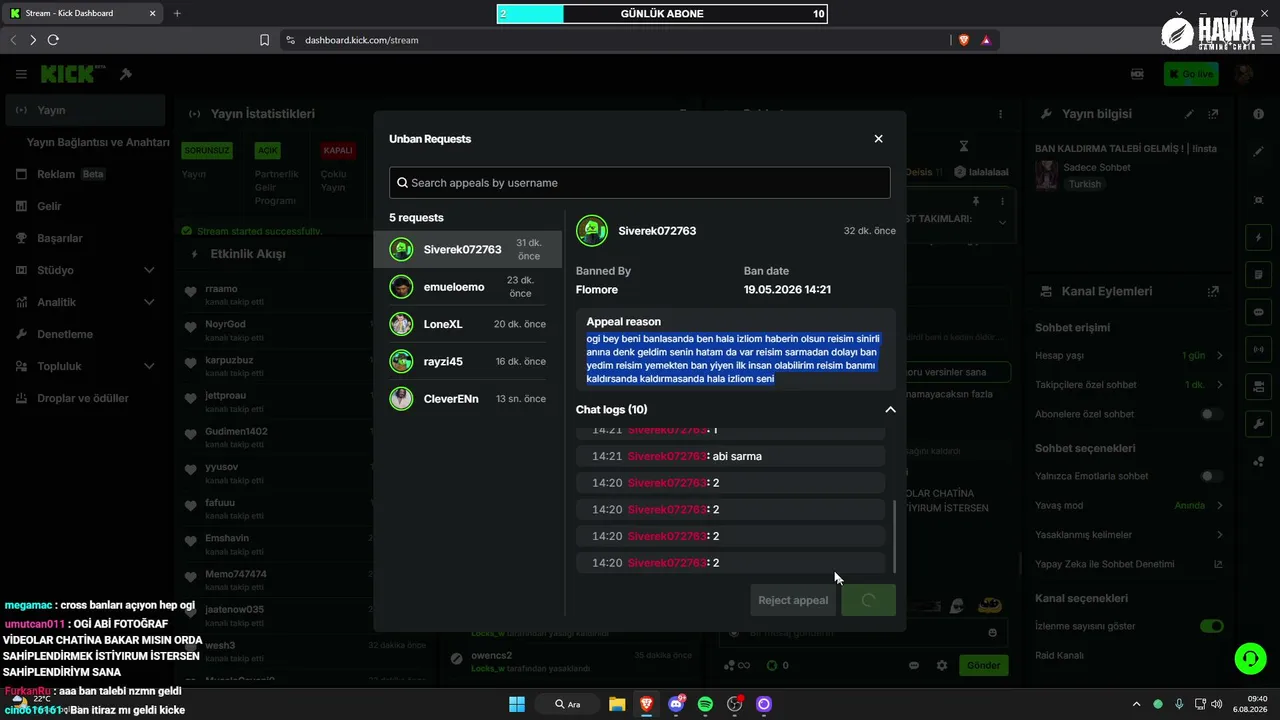Click the lightning bolt icon in right rail

pyautogui.click(x=1259, y=238)
